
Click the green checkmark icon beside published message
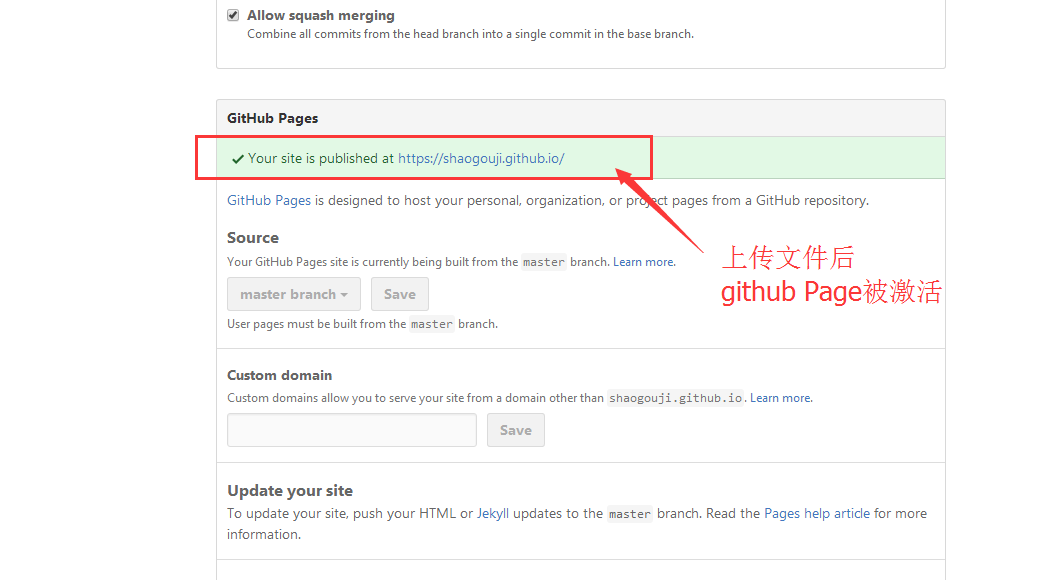pyautogui.click(x=238, y=159)
